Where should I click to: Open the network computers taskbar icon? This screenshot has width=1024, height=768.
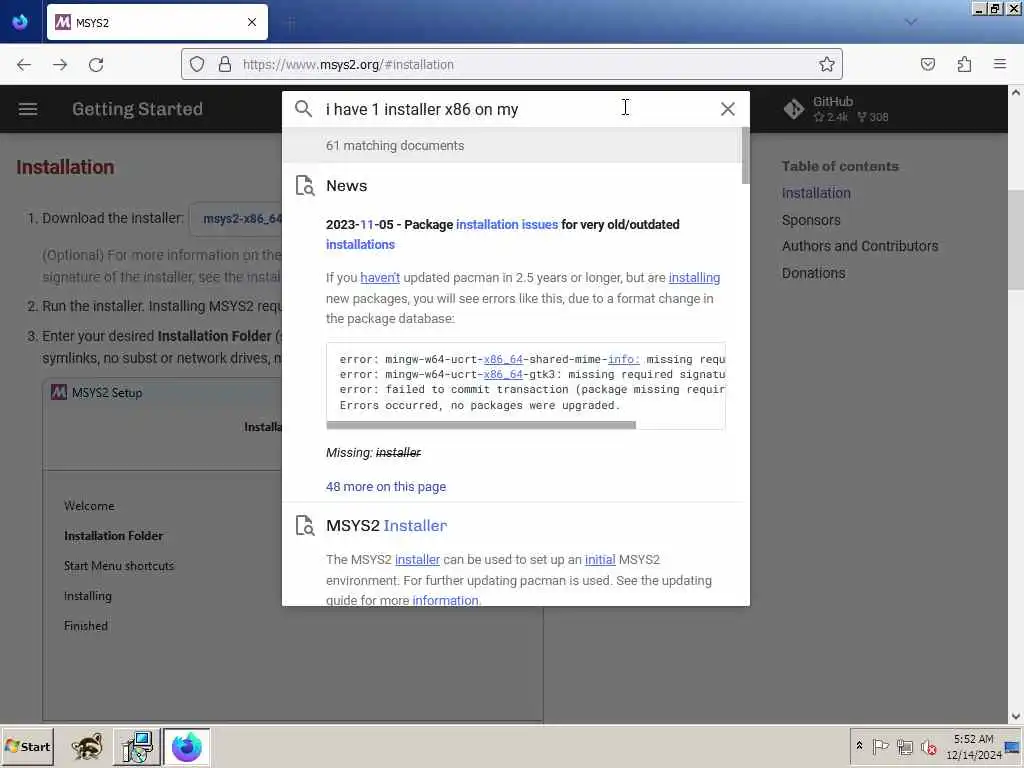pos(137,746)
